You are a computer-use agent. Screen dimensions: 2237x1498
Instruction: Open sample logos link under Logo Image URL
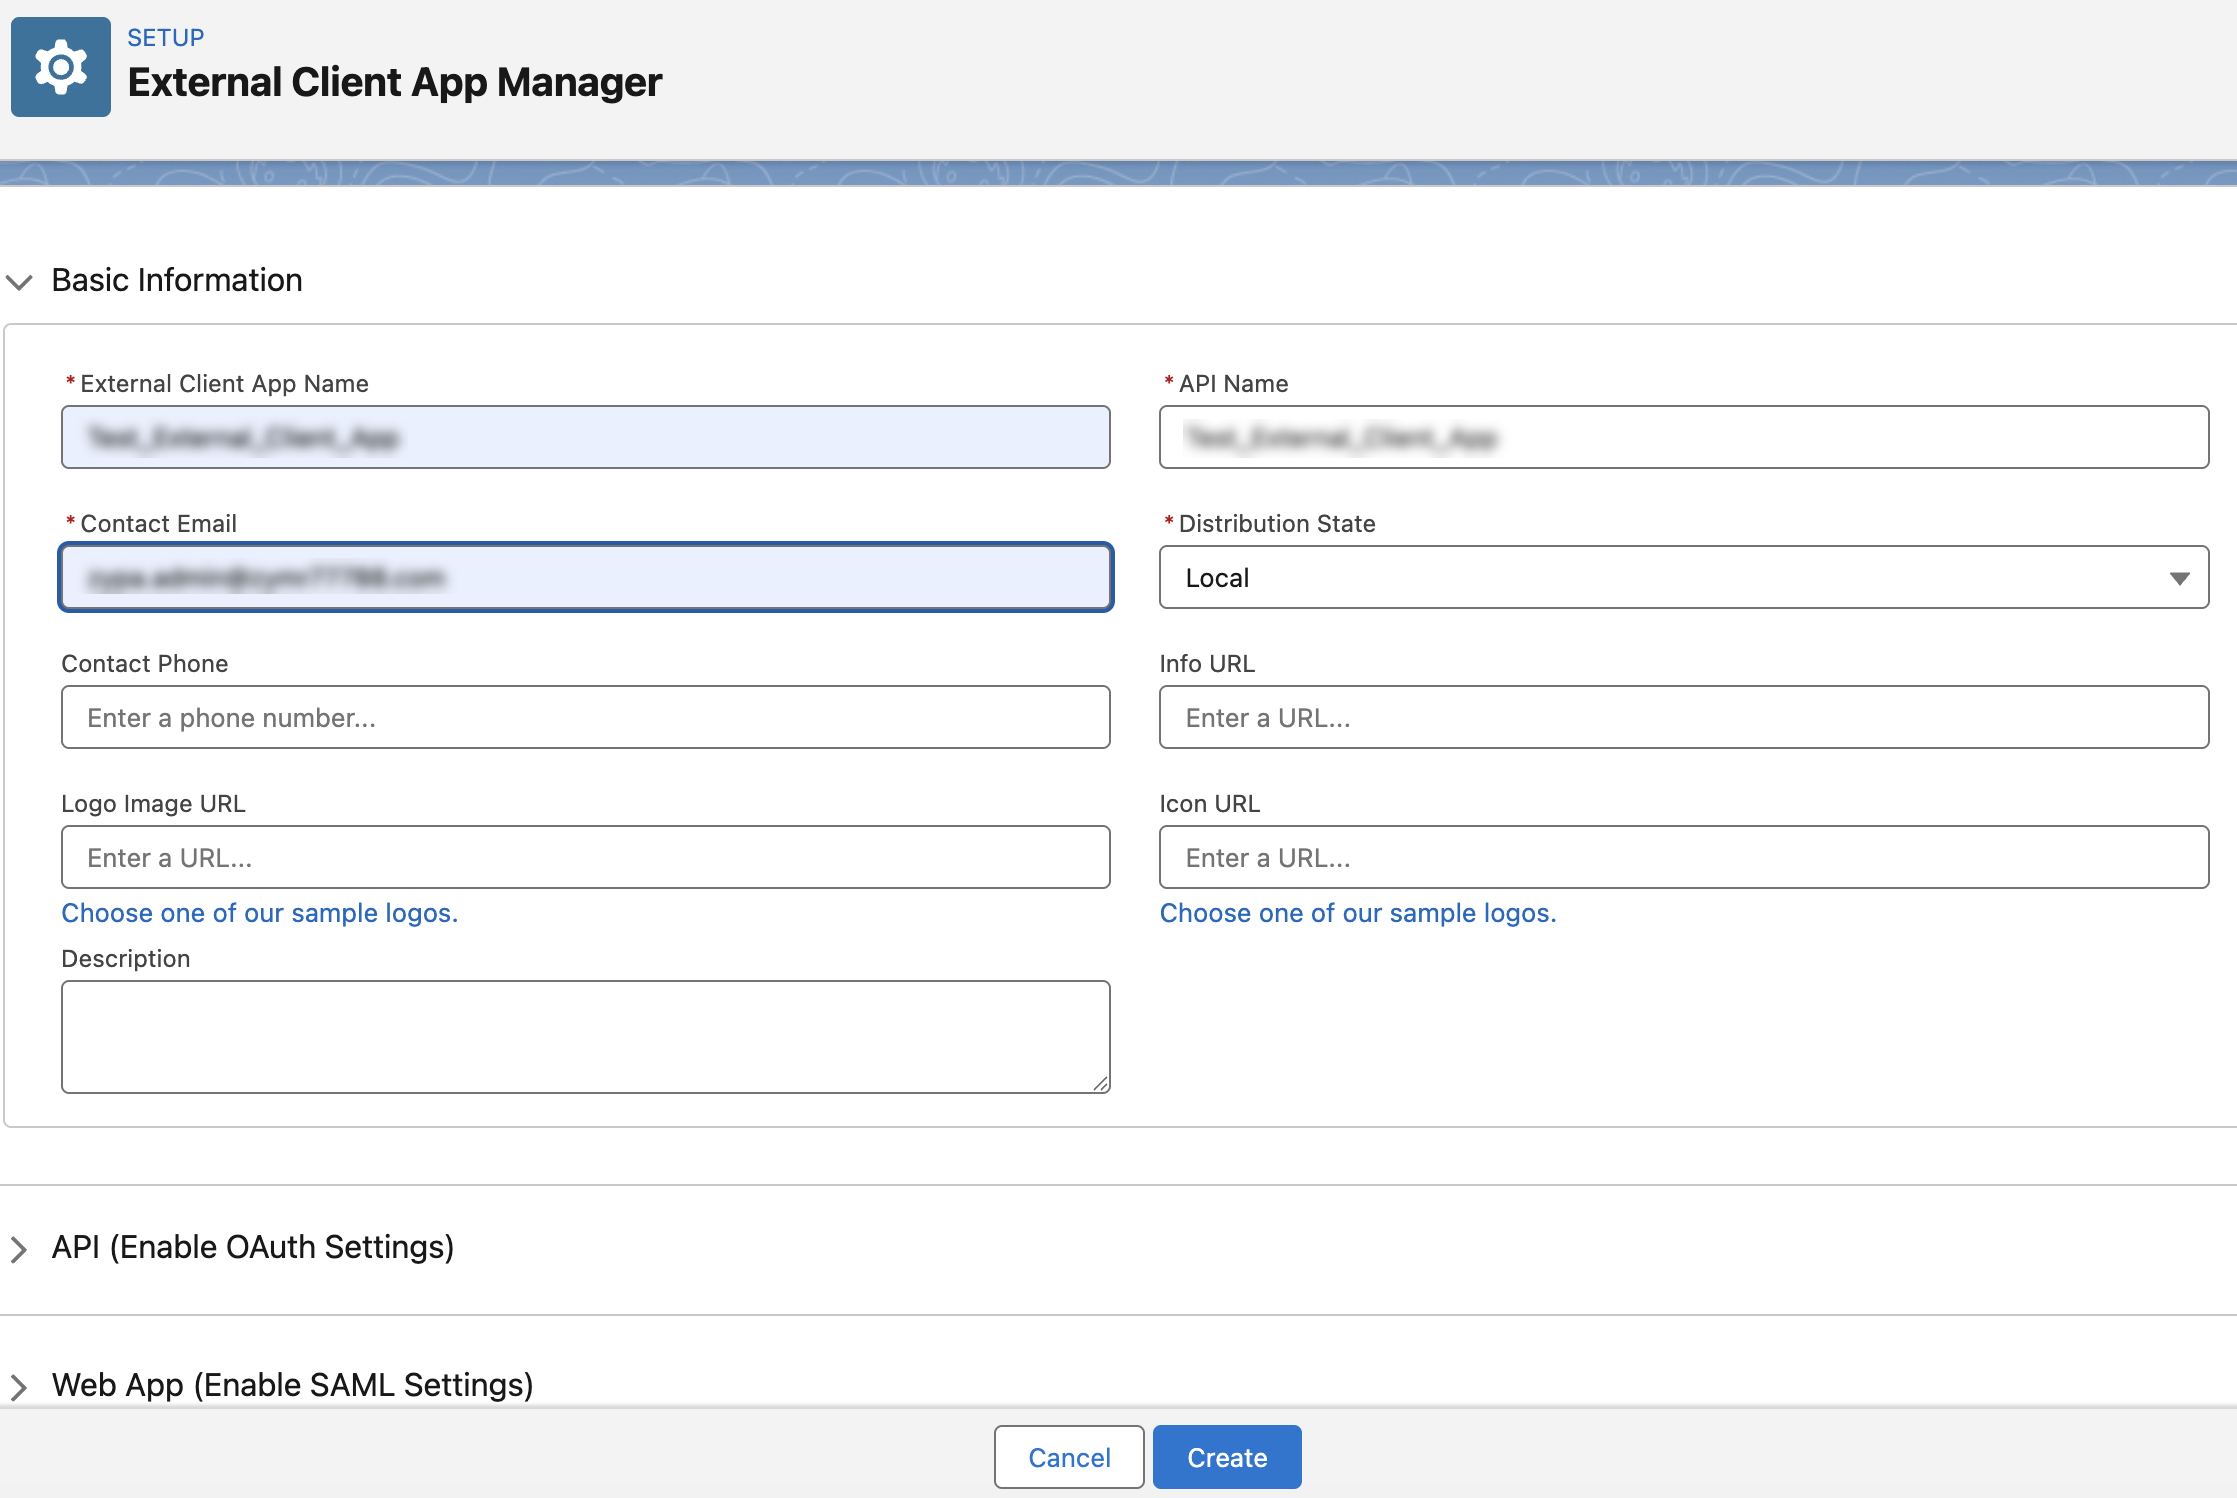click(x=260, y=913)
